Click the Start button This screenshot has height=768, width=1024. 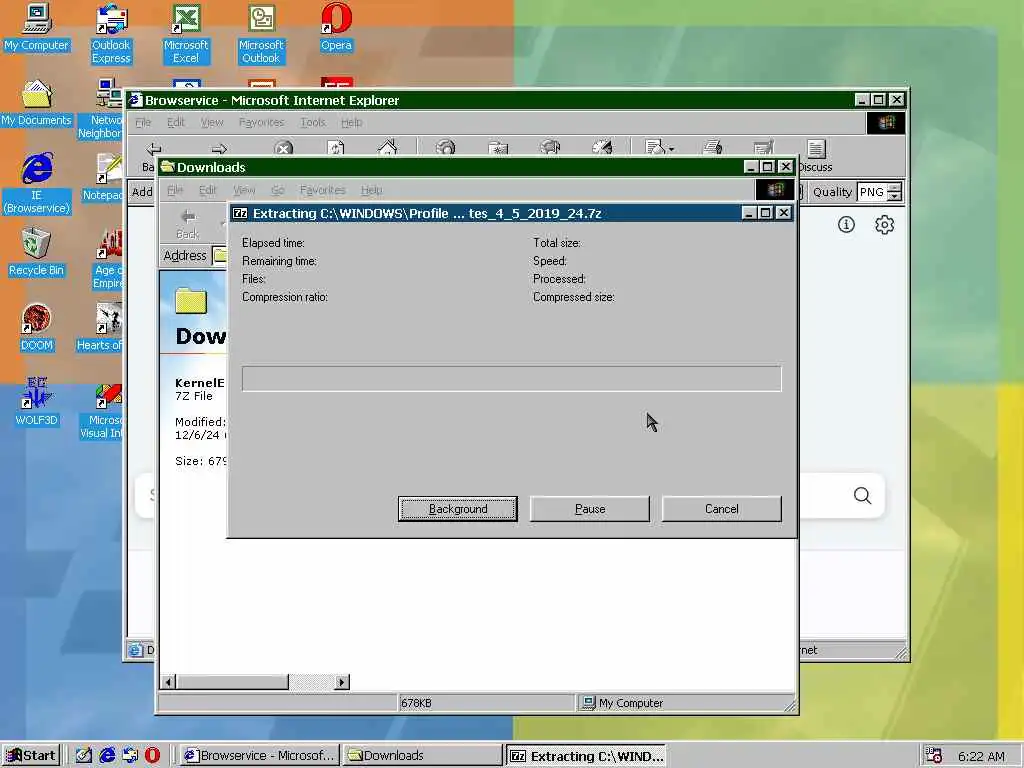[31, 755]
